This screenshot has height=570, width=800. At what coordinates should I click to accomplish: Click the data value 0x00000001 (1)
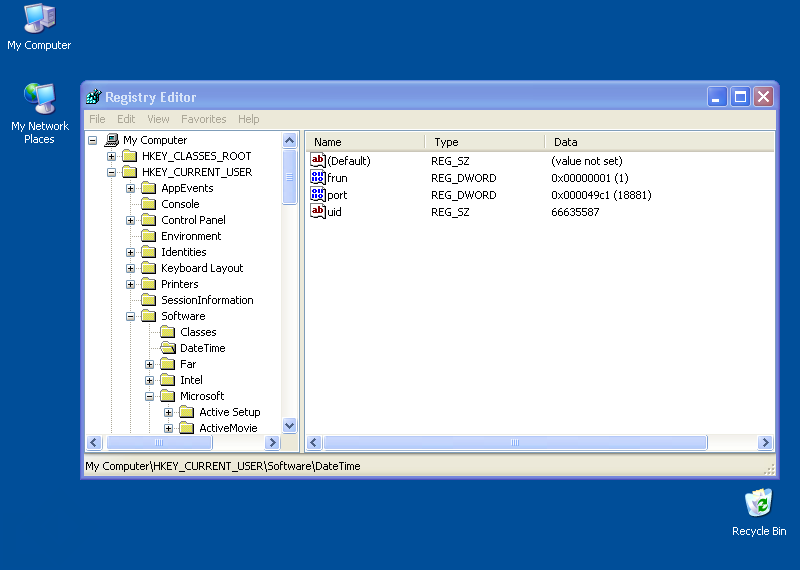[x=590, y=178]
